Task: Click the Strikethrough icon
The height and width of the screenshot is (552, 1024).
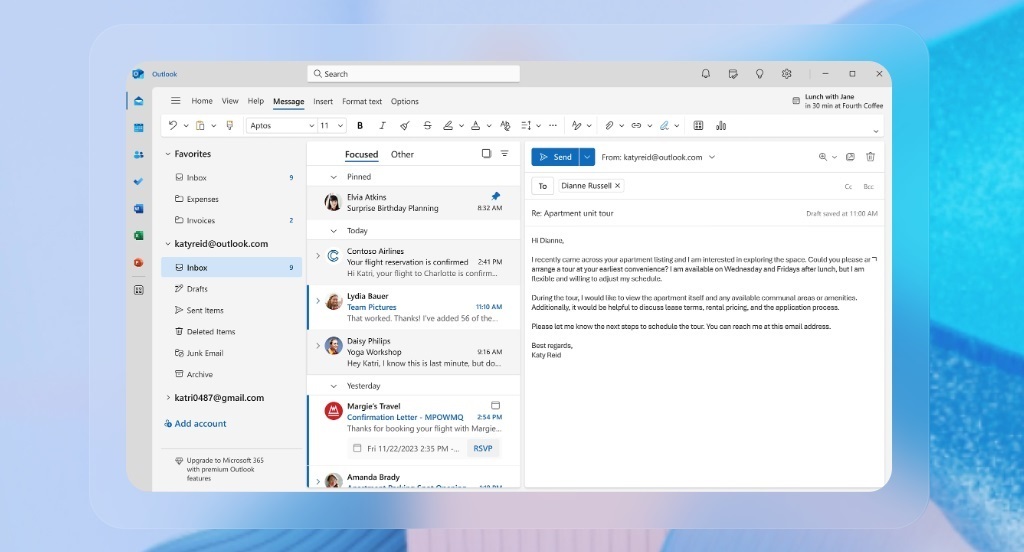Action: [x=428, y=126]
